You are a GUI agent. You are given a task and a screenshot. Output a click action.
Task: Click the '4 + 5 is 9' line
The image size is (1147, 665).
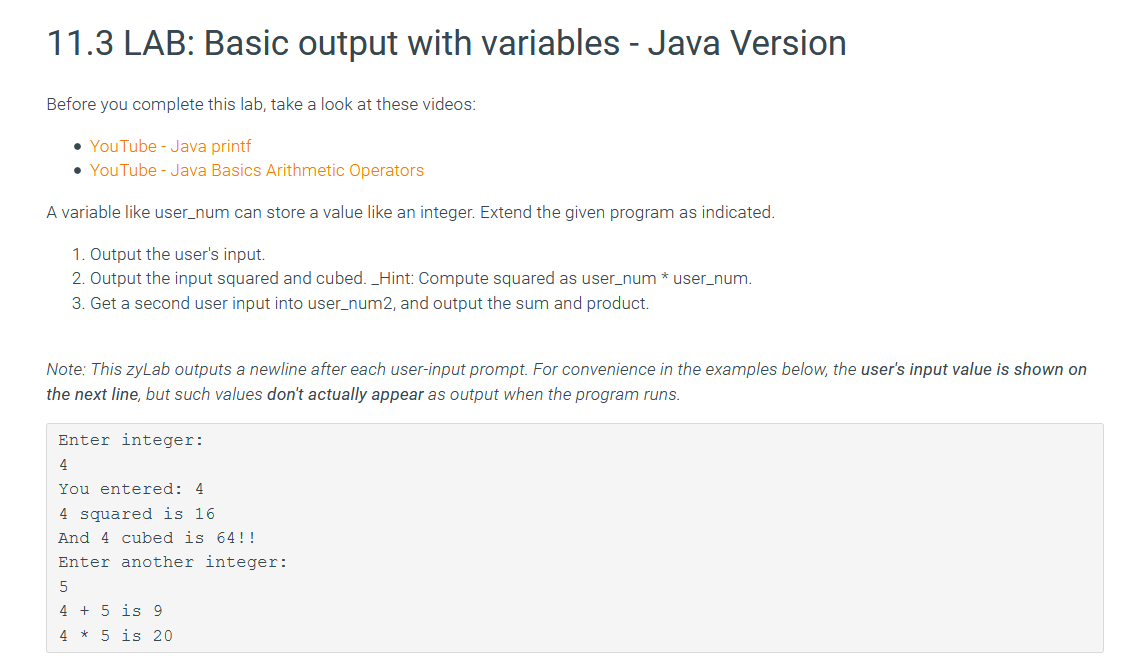(110, 612)
